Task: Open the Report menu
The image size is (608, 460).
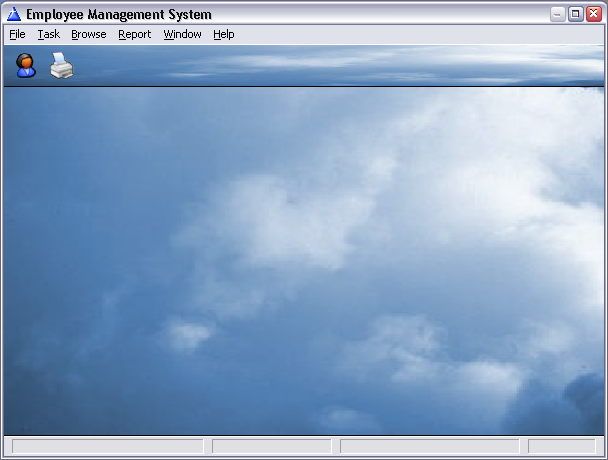Action: (x=135, y=34)
